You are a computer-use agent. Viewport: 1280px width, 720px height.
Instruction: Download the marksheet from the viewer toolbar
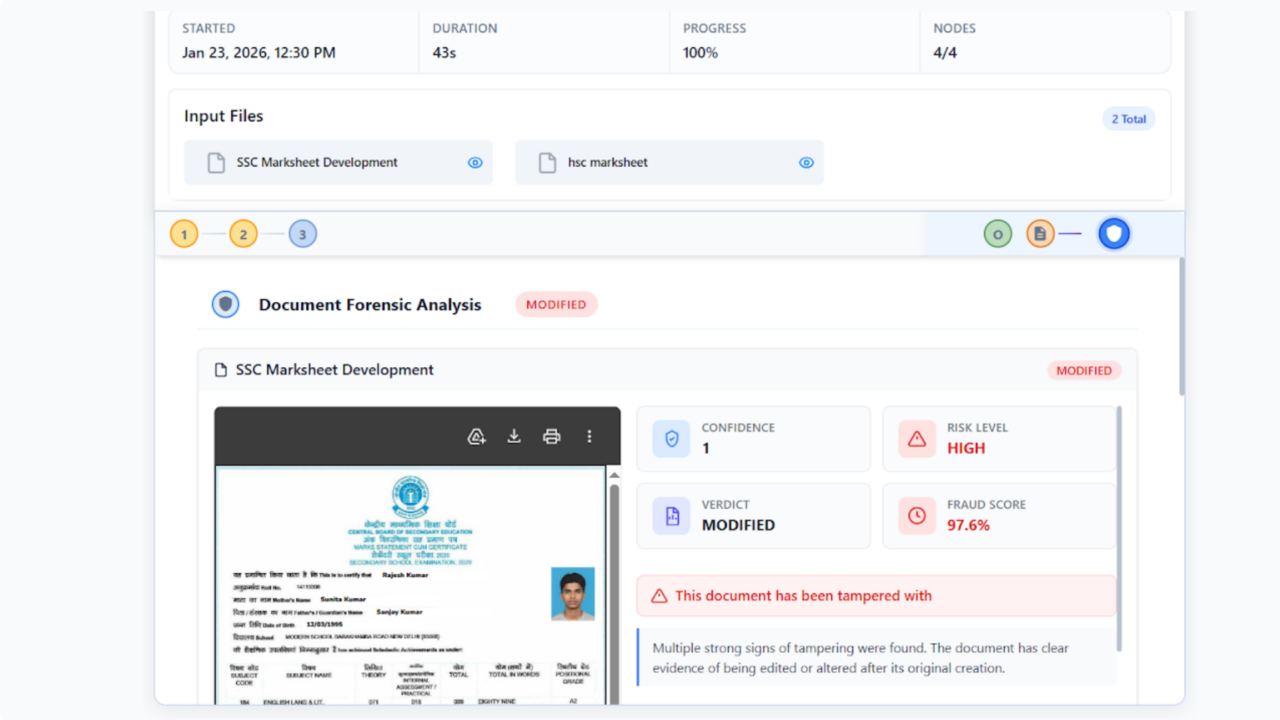pyautogui.click(x=514, y=436)
